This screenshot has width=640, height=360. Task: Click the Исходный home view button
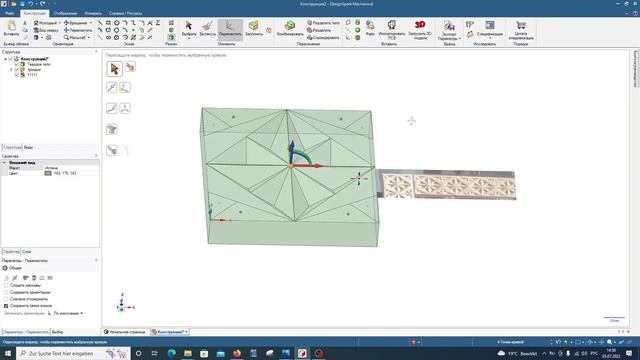45,23
